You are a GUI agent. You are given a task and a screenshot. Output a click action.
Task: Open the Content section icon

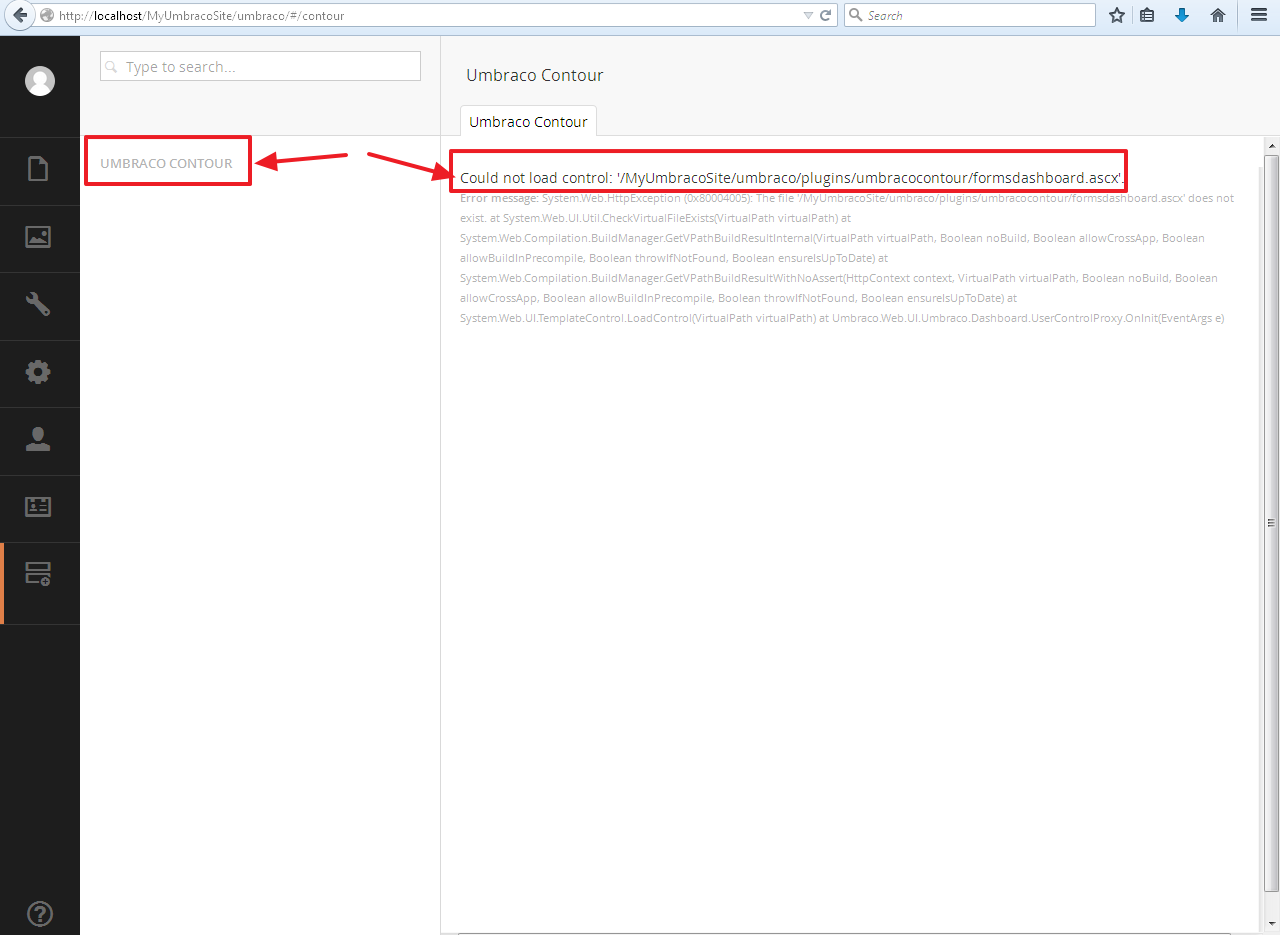point(38,169)
